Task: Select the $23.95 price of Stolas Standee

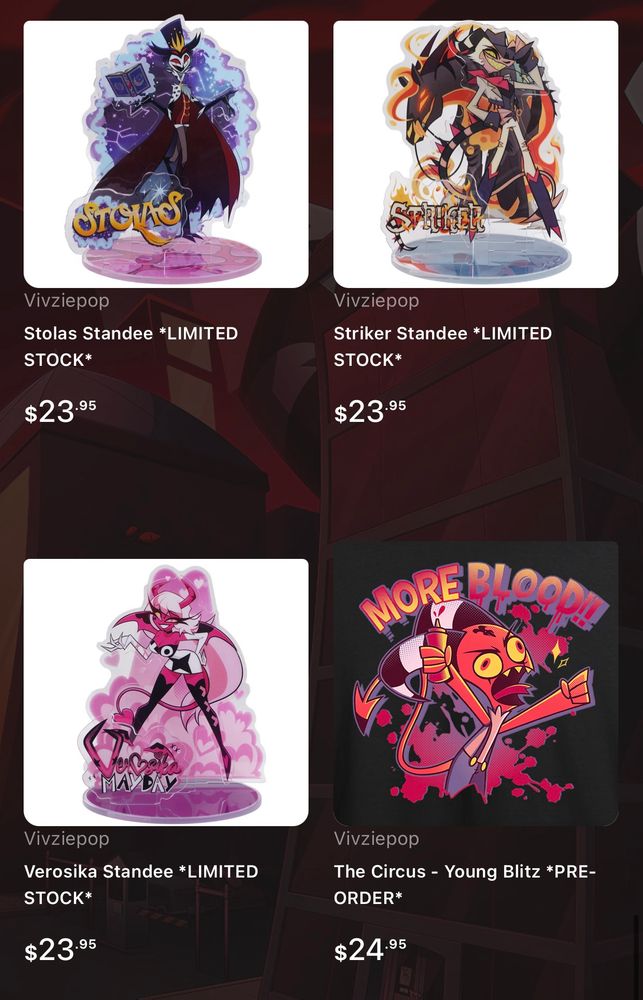Action: click(x=61, y=411)
